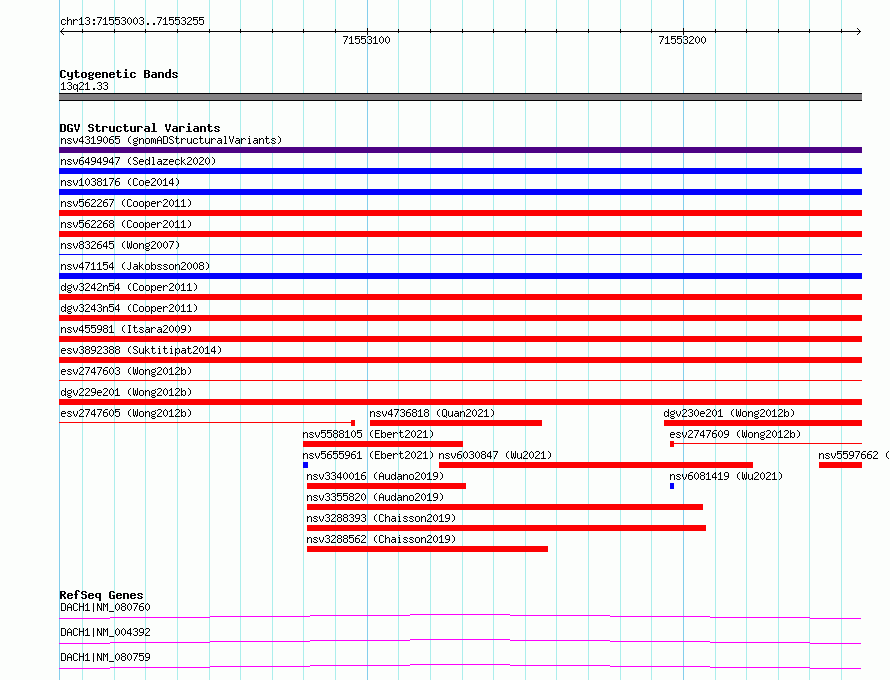Select the DACH1|NM_004392 transcript label
Image resolution: width=890 pixels, height=680 pixels.
(105, 632)
